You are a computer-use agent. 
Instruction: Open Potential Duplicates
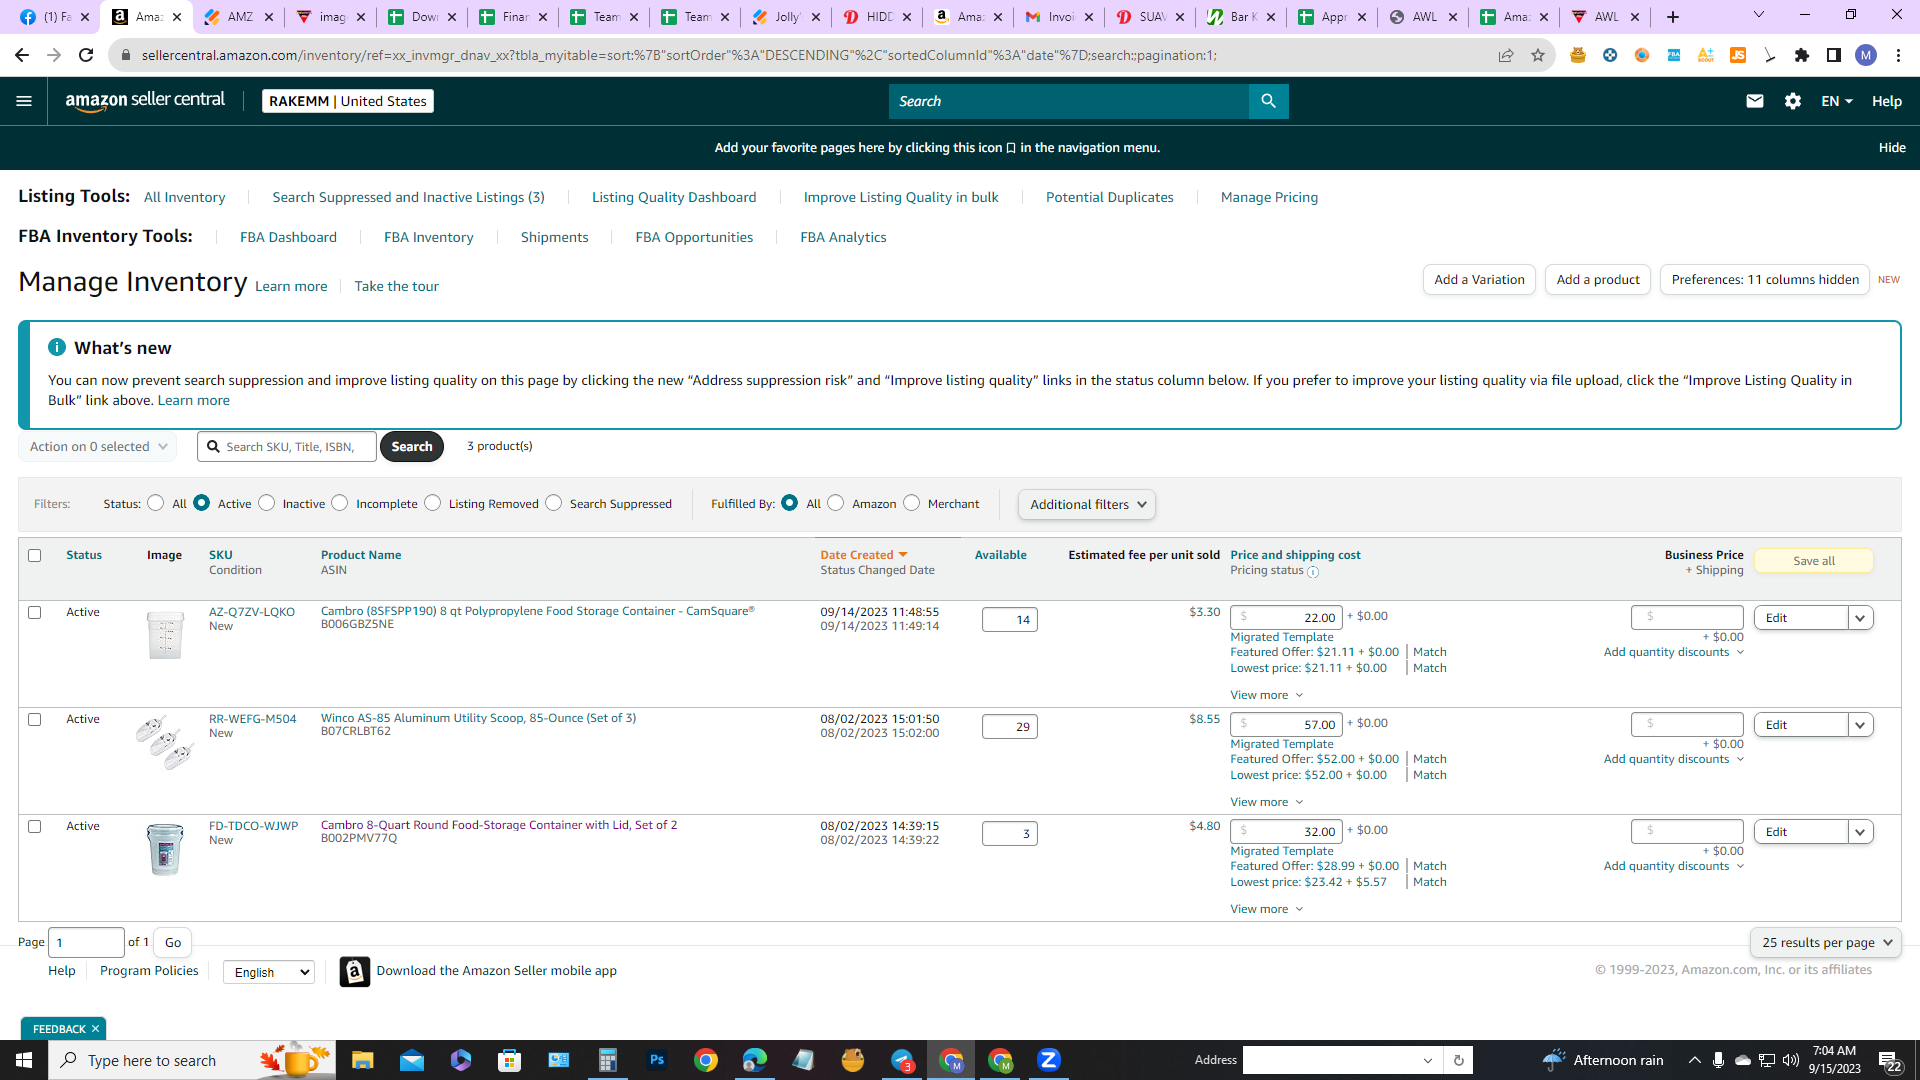pos(1110,197)
